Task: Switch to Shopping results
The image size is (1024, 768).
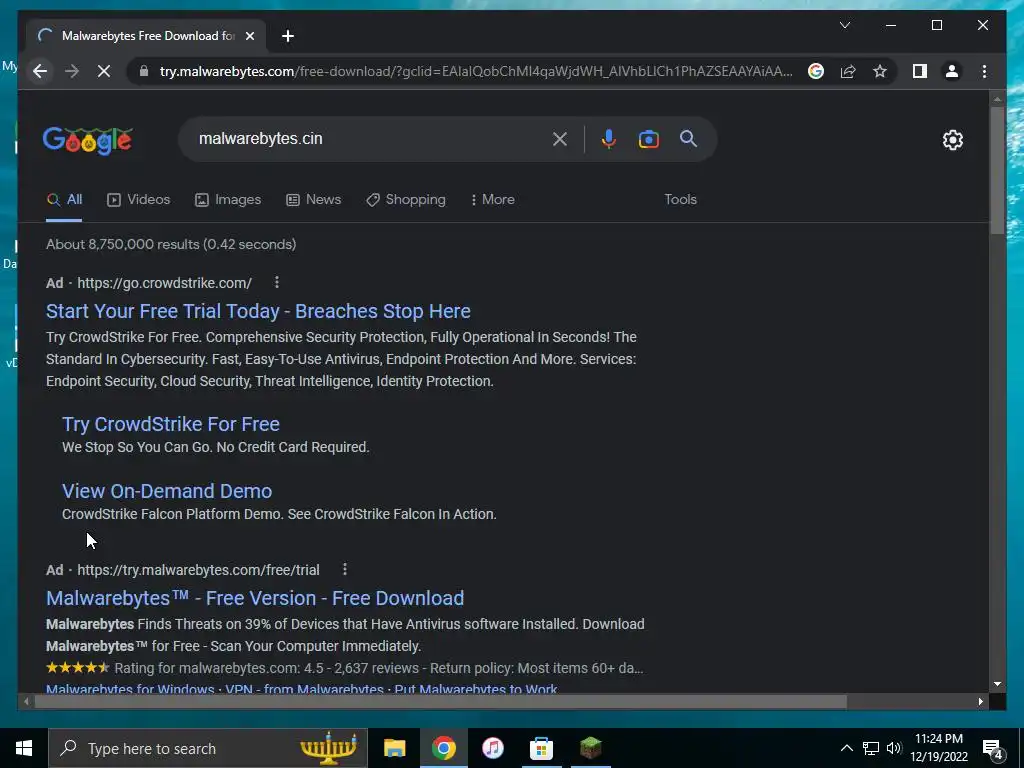Action: [406, 199]
